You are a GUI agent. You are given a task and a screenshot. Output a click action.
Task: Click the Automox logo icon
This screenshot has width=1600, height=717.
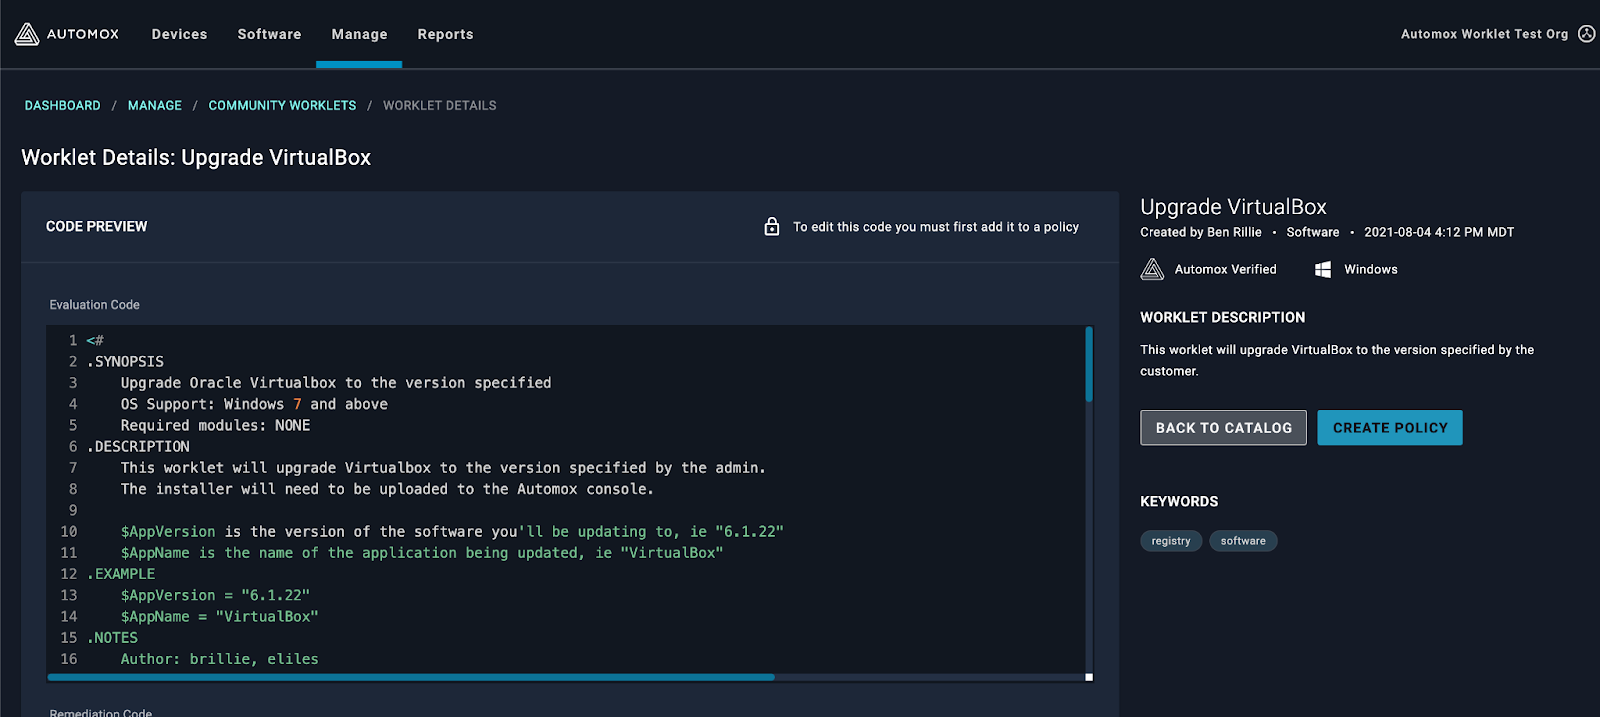(27, 34)
